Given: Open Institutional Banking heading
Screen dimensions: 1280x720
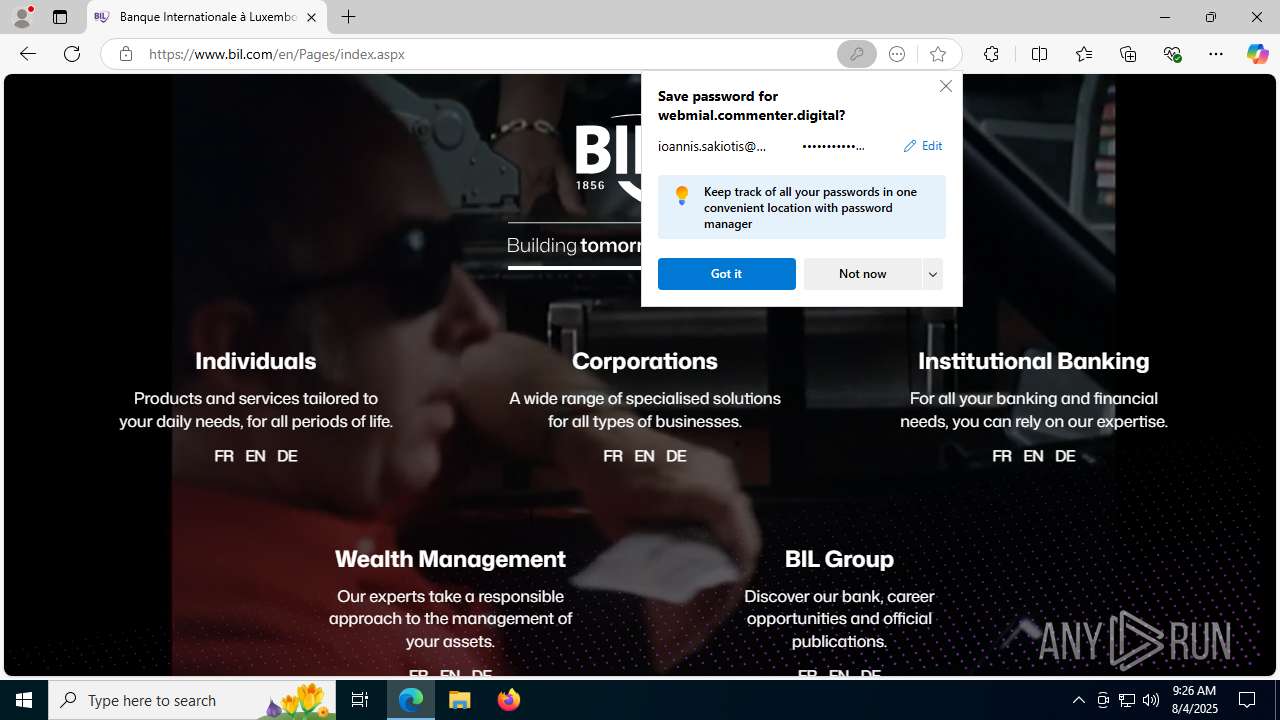Looking at the screenshot, I should point(1033,361).
